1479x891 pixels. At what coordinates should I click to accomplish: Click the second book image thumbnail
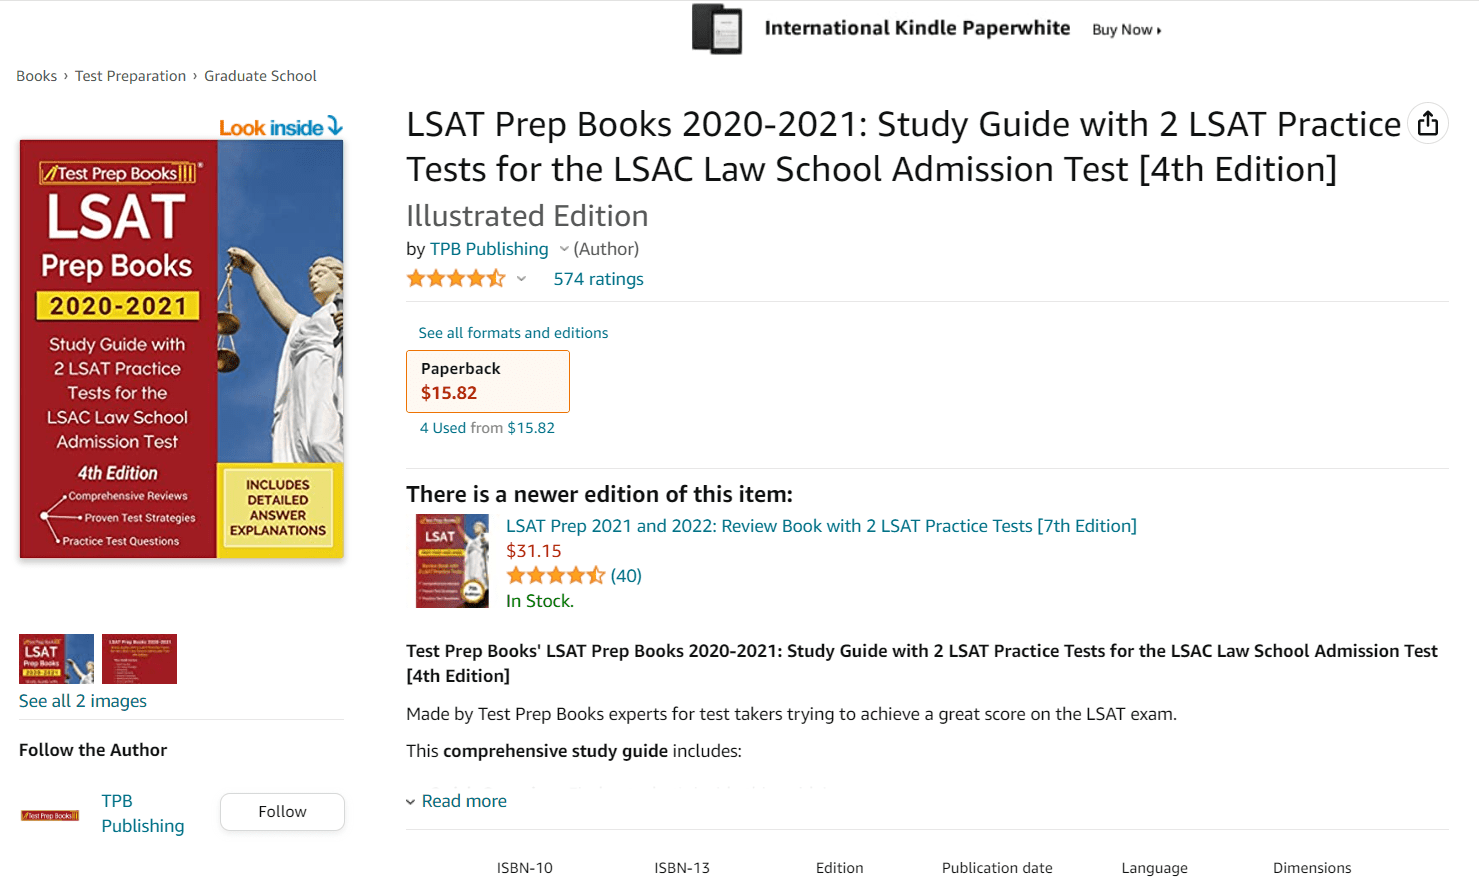[139, 658]
